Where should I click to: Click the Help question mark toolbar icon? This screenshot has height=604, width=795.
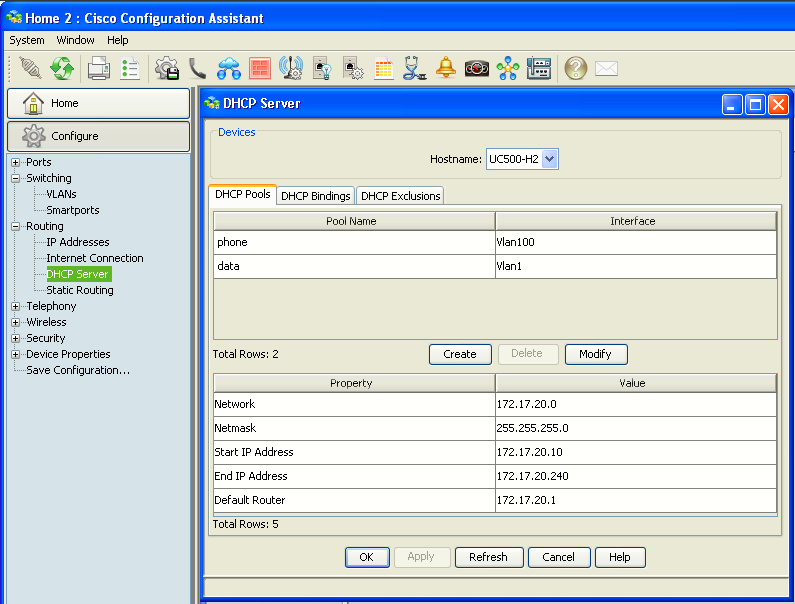(575, 68)
